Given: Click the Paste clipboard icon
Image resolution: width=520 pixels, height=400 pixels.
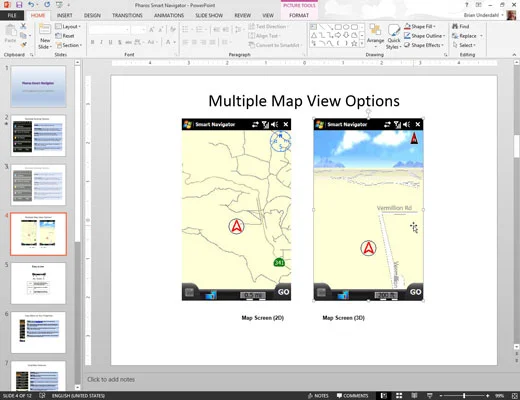Looking at the screenshot, I should [10, 31].
